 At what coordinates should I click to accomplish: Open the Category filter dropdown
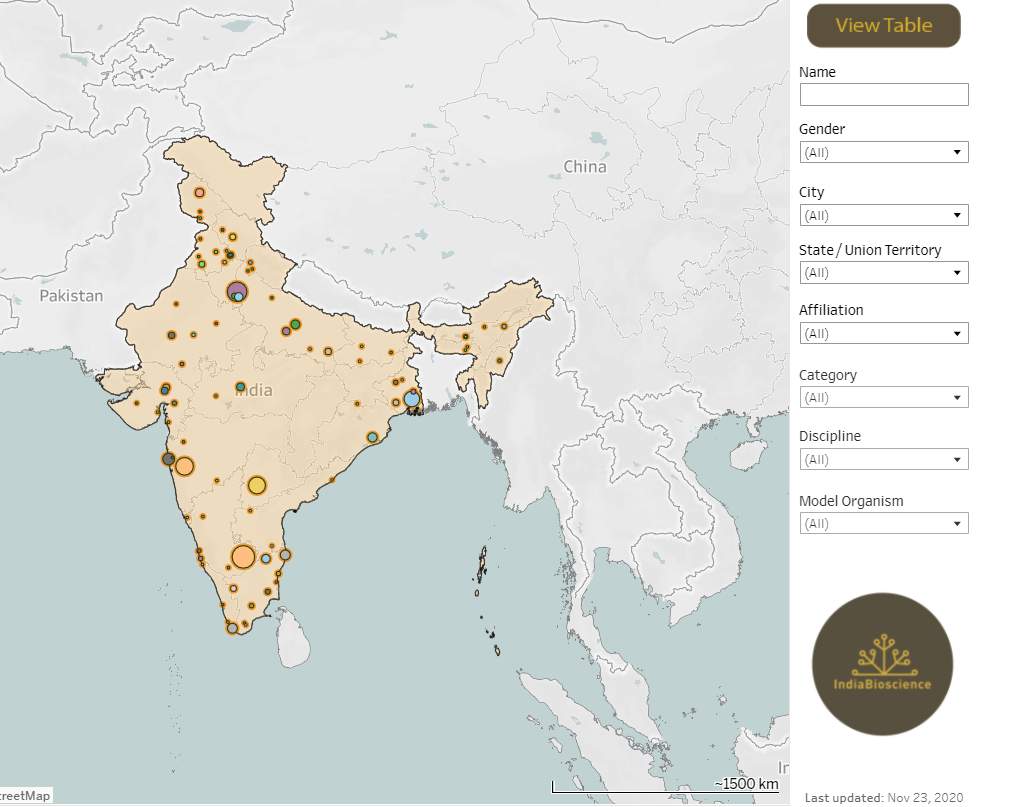pos(884,397)
